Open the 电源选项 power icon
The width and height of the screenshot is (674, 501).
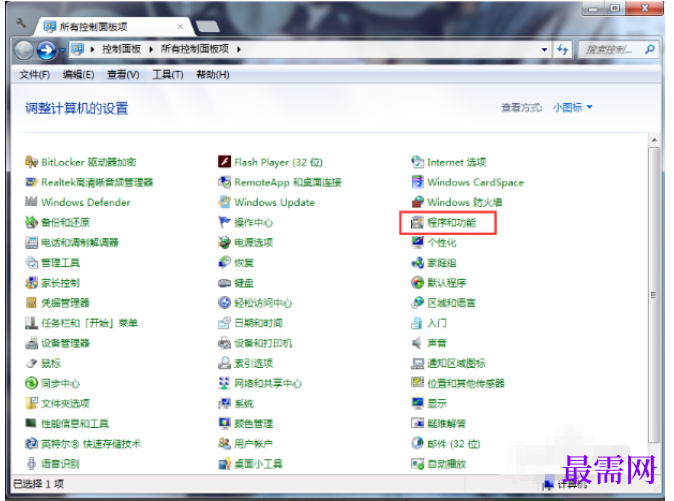coord(224,242)
